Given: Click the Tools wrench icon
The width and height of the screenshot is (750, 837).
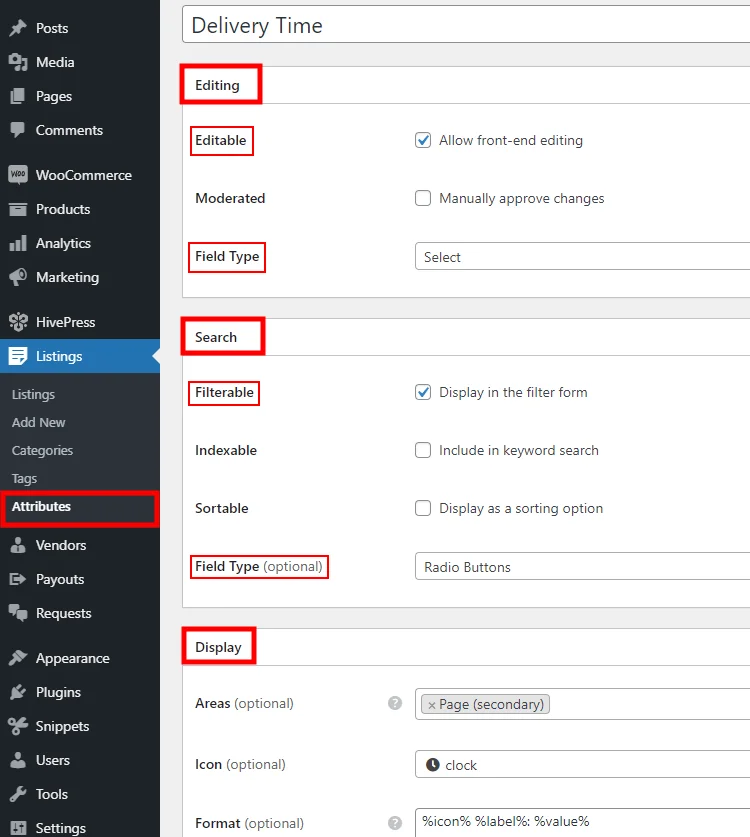Looking at the screenshot, I should click(18, 794).
